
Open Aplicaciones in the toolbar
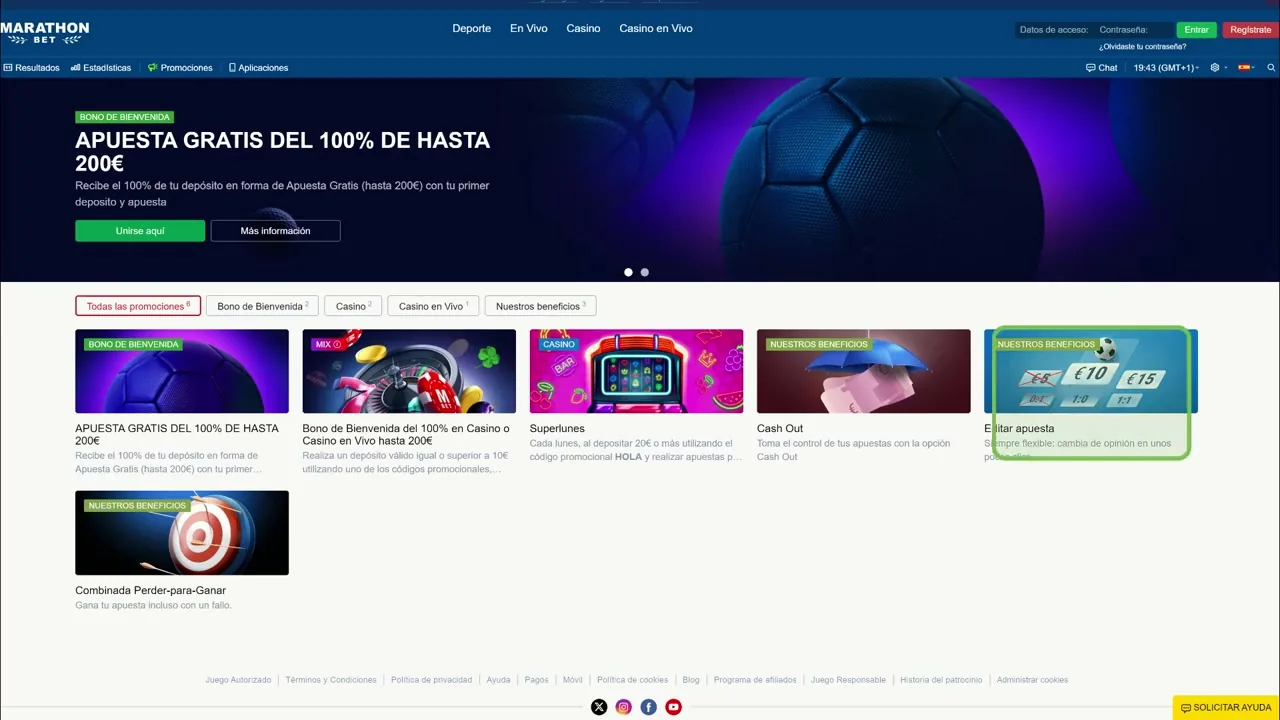258,68
